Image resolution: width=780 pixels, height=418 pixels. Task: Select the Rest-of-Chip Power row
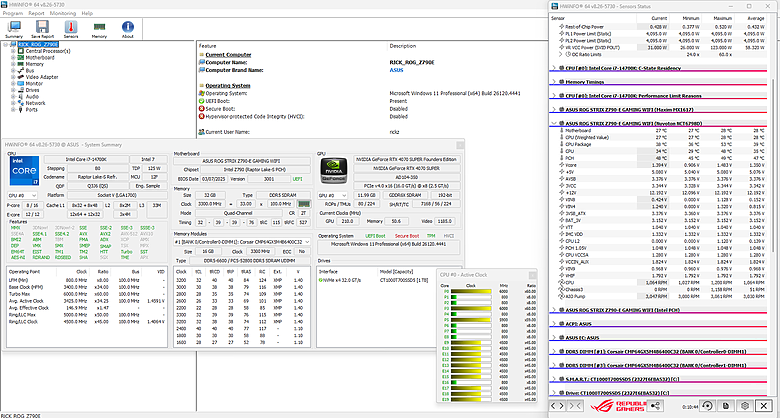click(660, 26)
